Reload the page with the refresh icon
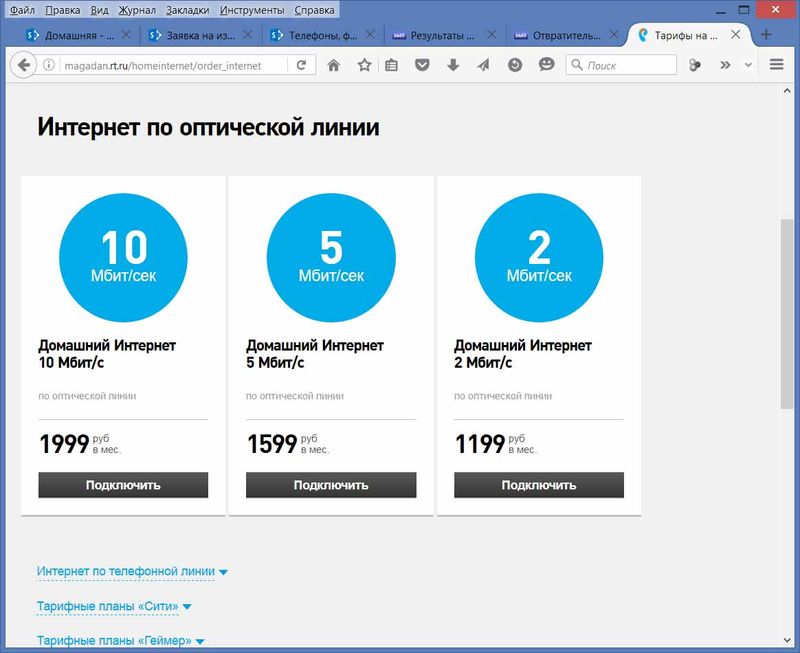 click(x=300, y=65)
